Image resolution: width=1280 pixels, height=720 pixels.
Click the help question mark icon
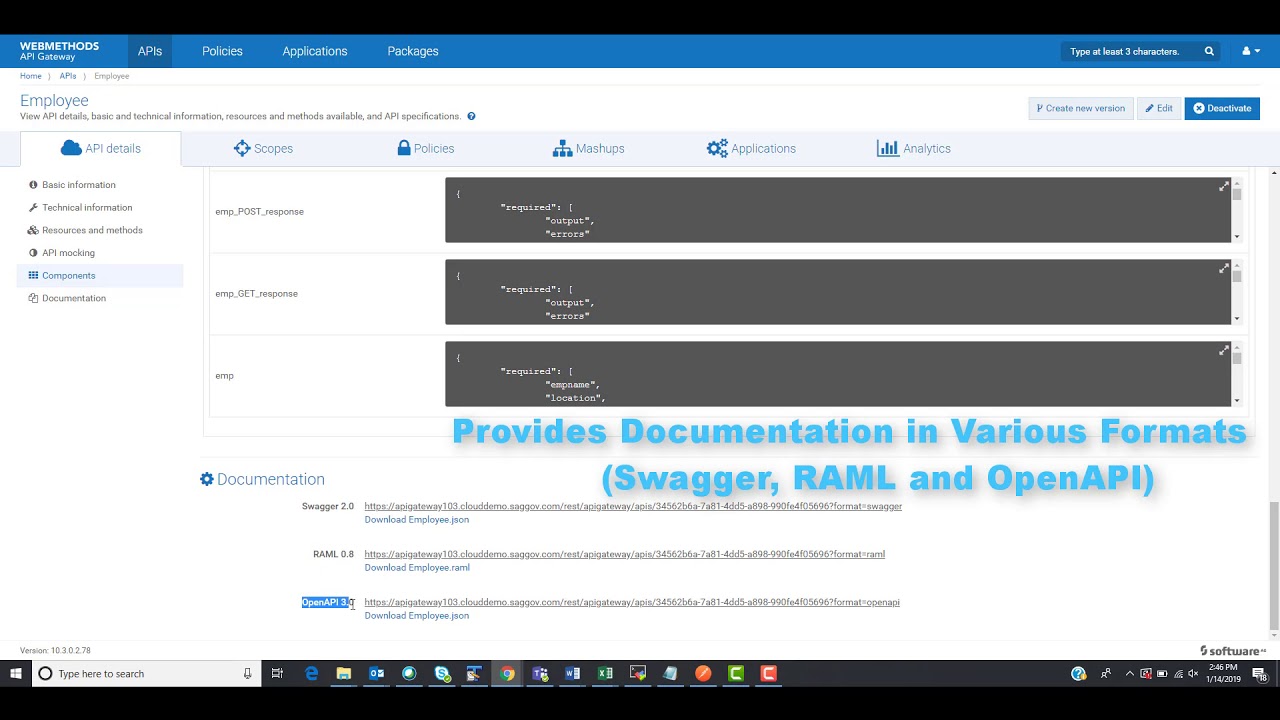471,116
